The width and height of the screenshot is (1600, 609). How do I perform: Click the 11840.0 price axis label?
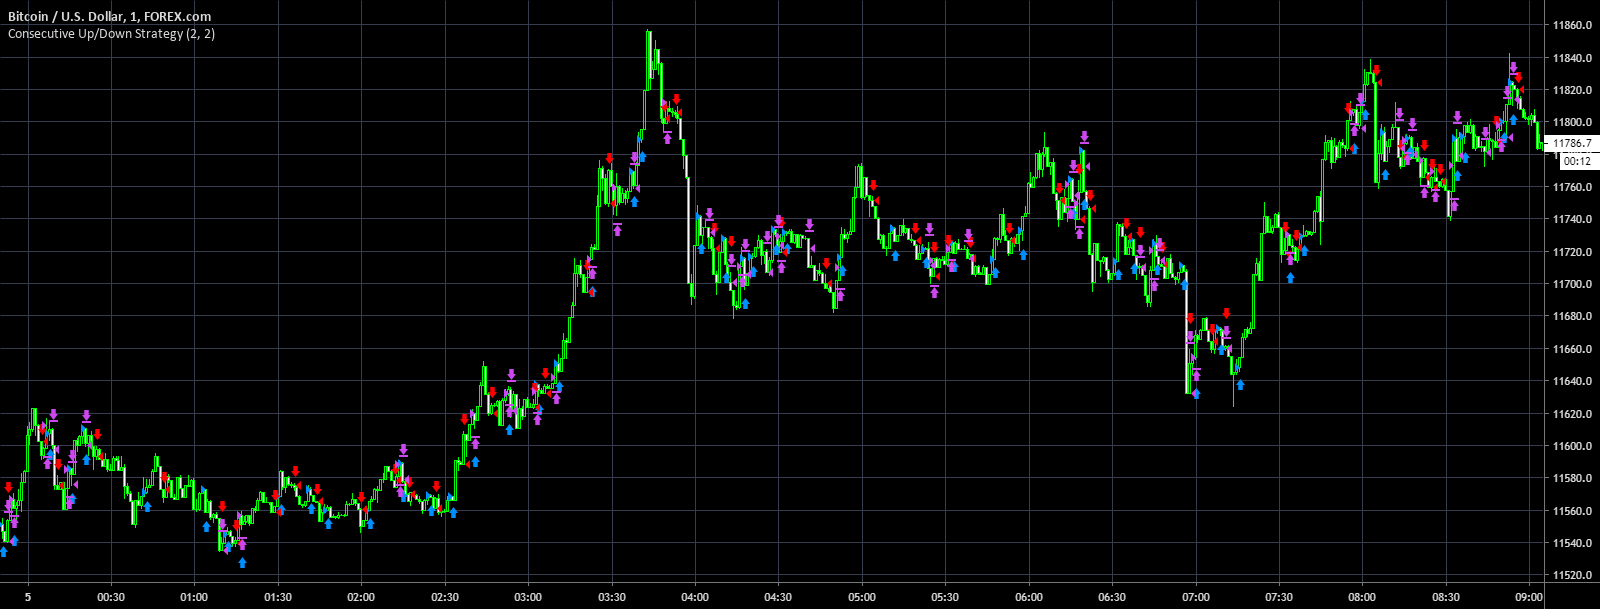pyautogui.click(x=1572, y=58)
